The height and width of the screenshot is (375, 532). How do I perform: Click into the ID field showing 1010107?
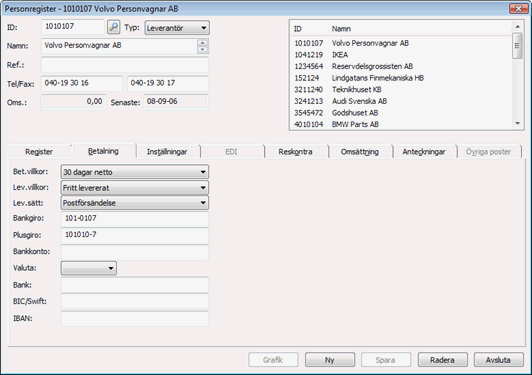(x=73, y=27)
